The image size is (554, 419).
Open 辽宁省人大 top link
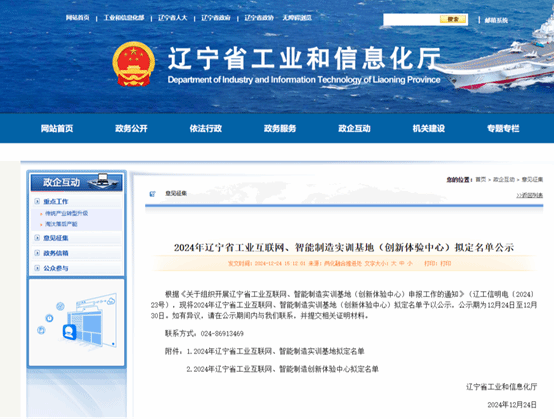click(x=172, y=18)
